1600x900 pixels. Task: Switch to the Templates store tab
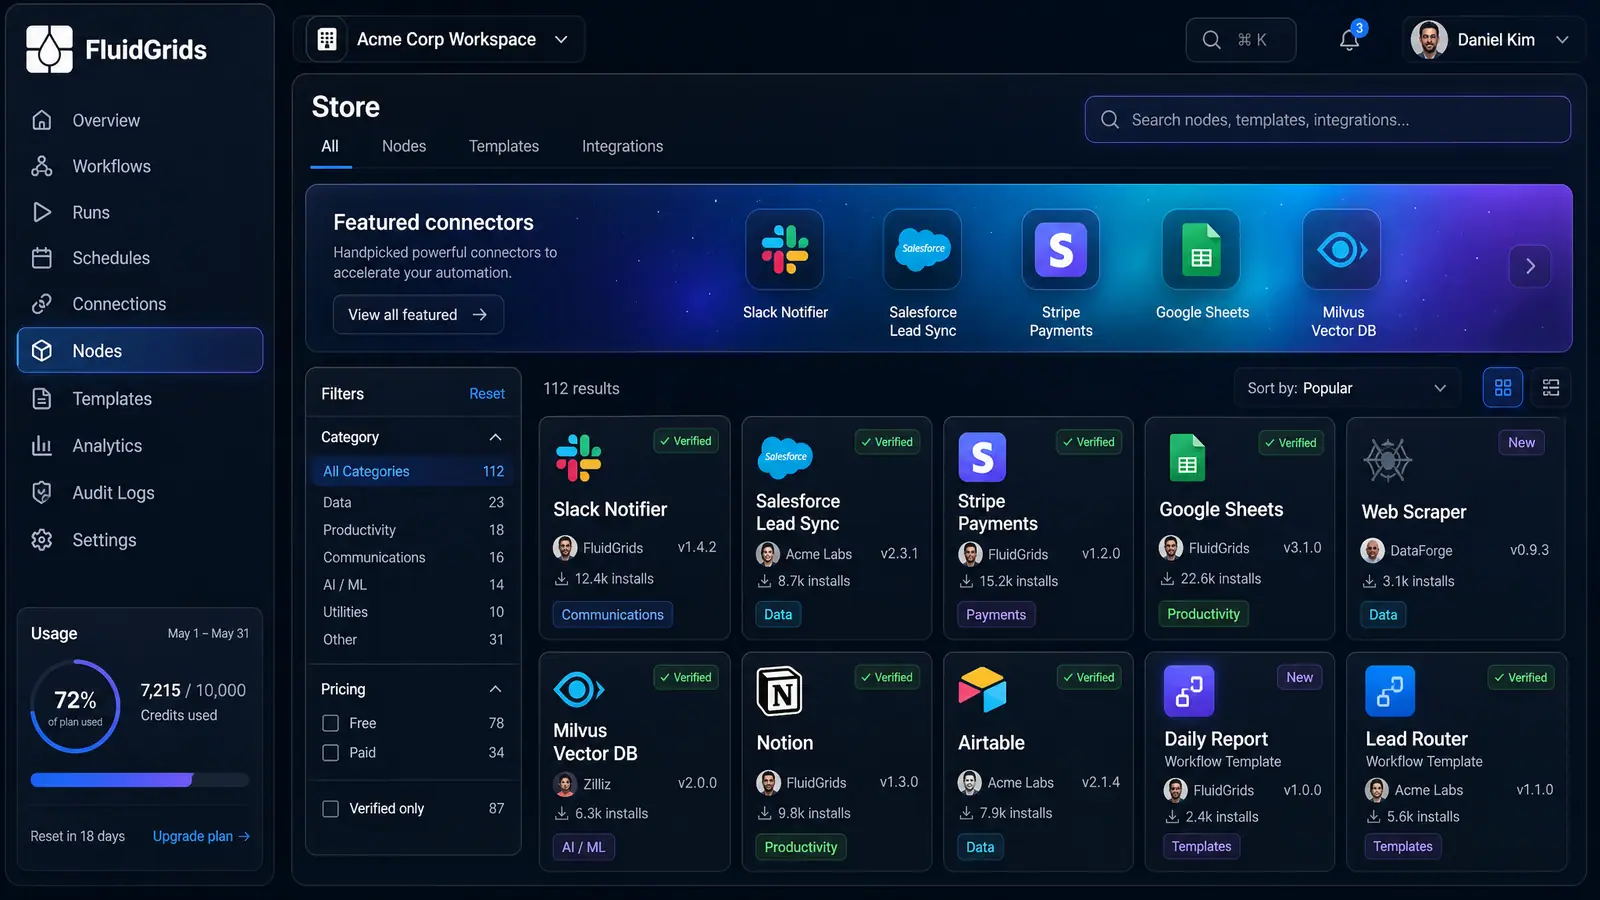(x=504, y=146)
